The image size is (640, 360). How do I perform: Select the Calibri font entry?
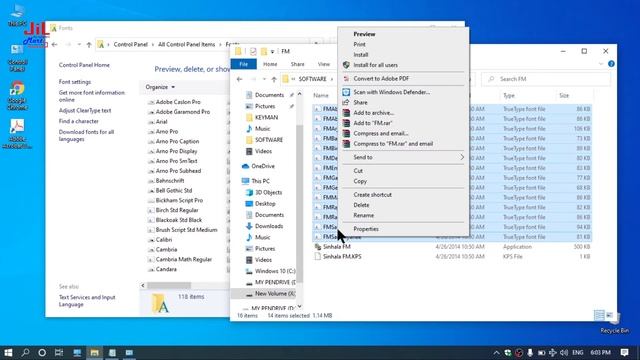pos(164,240)
